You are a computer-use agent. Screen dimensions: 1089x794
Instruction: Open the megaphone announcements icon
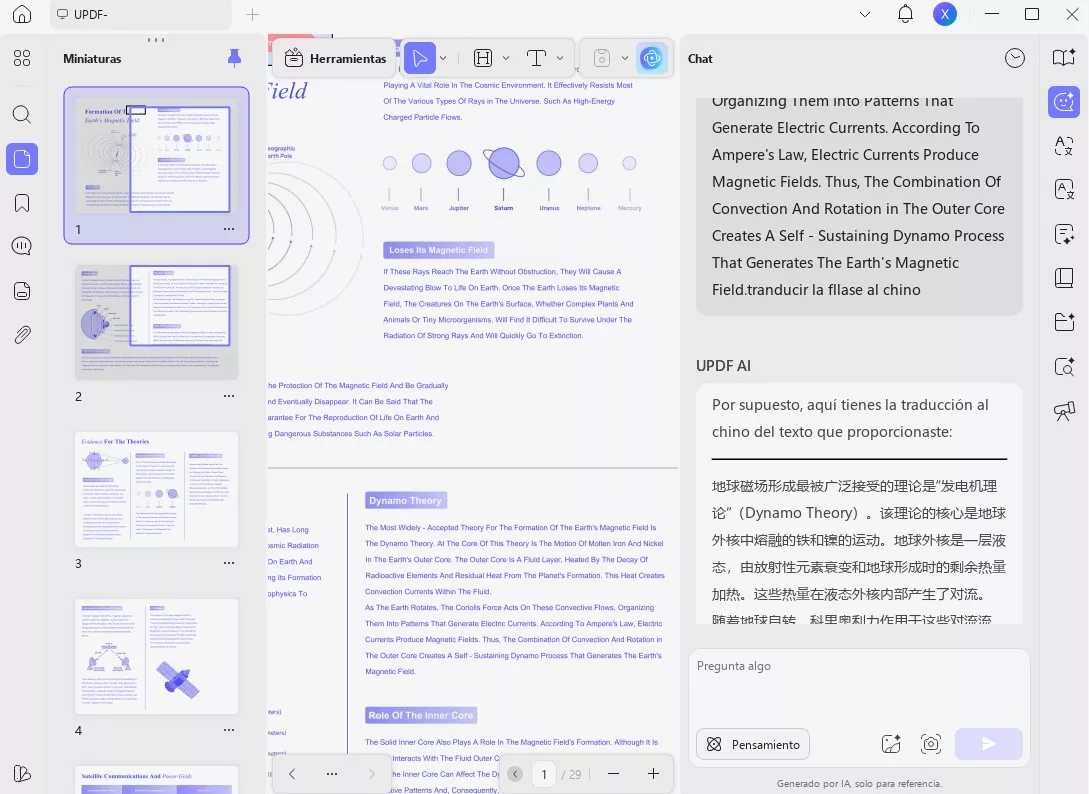[x=1064, y=411]
